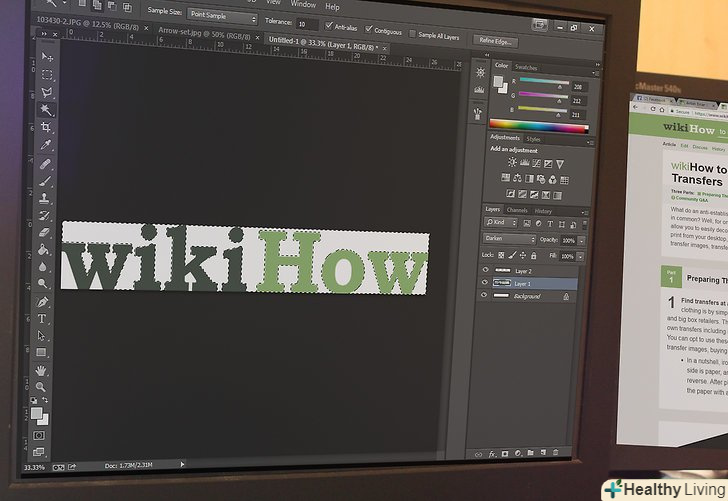Open Kind layer filter dropdown
The width and height of the screenshot is (728, 501).
[501, 222]
